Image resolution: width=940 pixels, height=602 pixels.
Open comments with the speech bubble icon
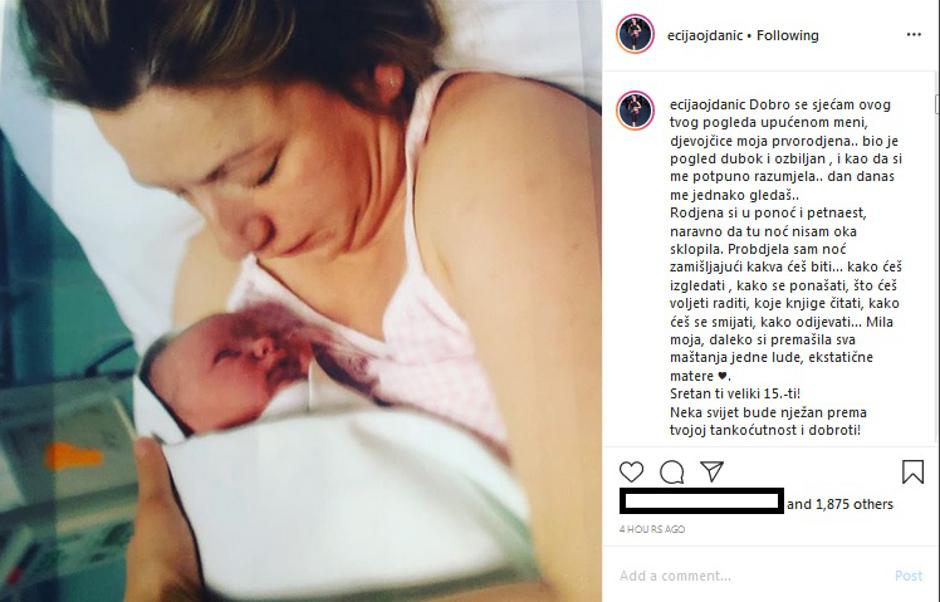[x=671, y=472]
